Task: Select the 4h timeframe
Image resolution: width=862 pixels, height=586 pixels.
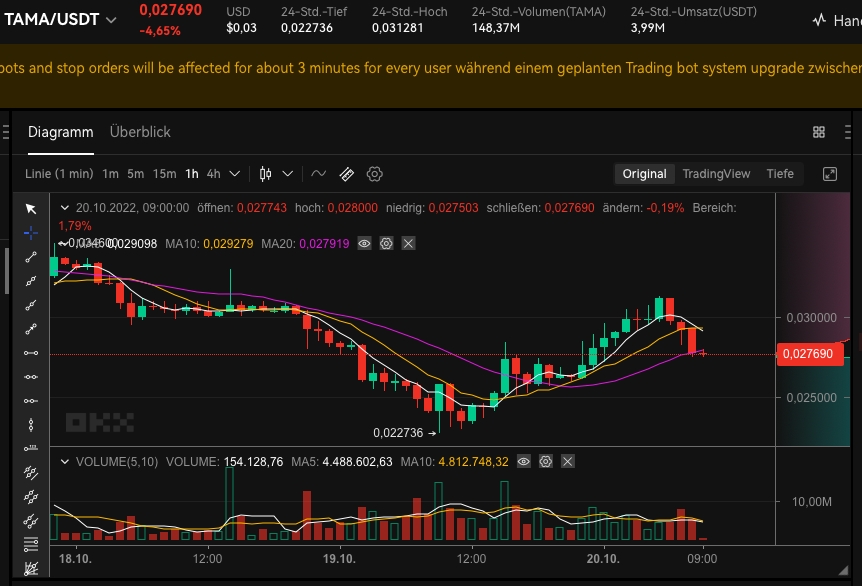Action: click(x=213, y=174)
